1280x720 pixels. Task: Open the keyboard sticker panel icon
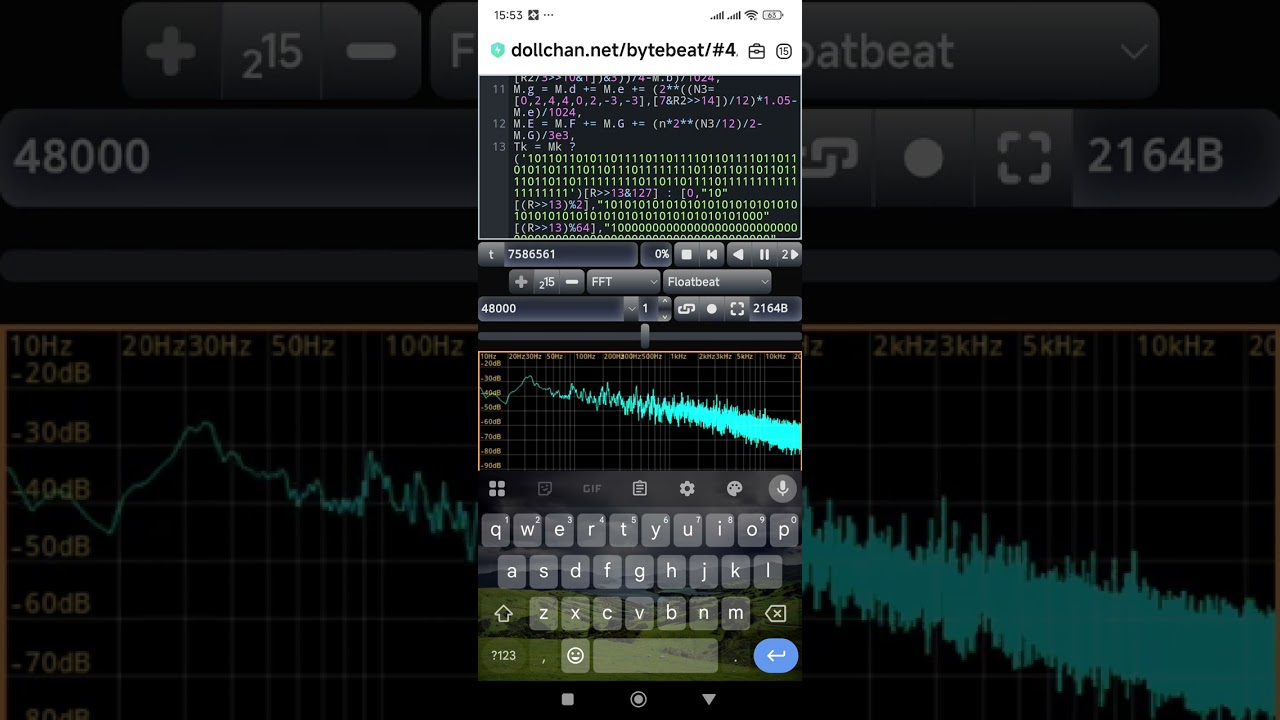click(545, 489)
